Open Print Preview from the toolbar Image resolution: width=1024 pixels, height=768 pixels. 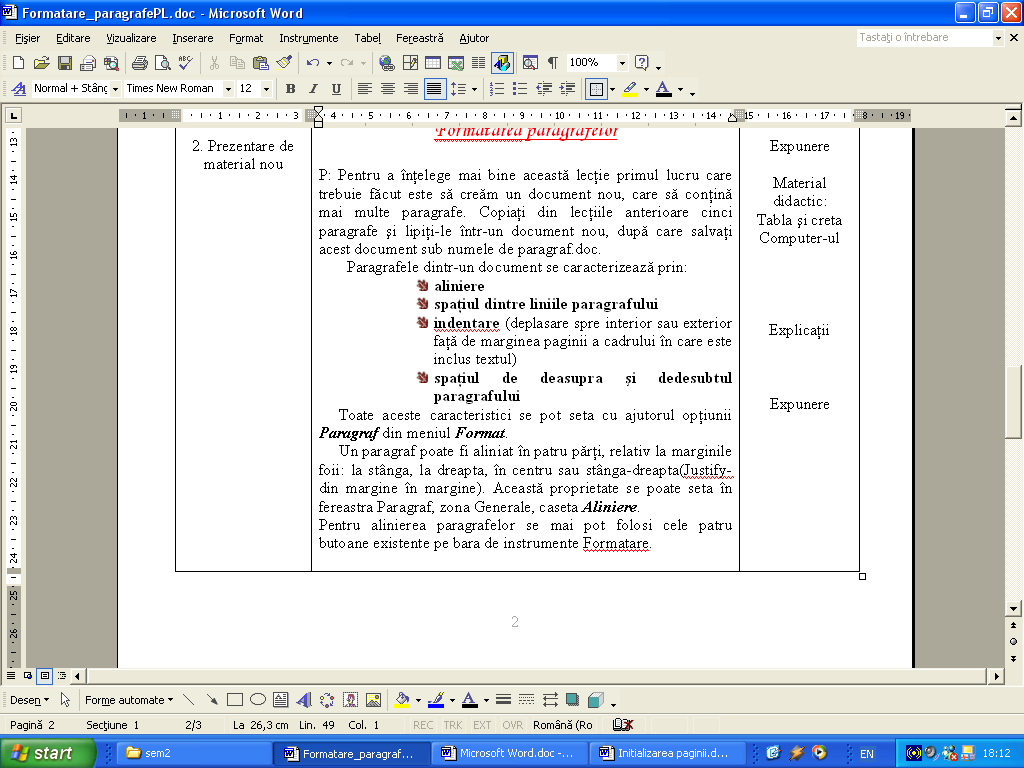point(163,63)
